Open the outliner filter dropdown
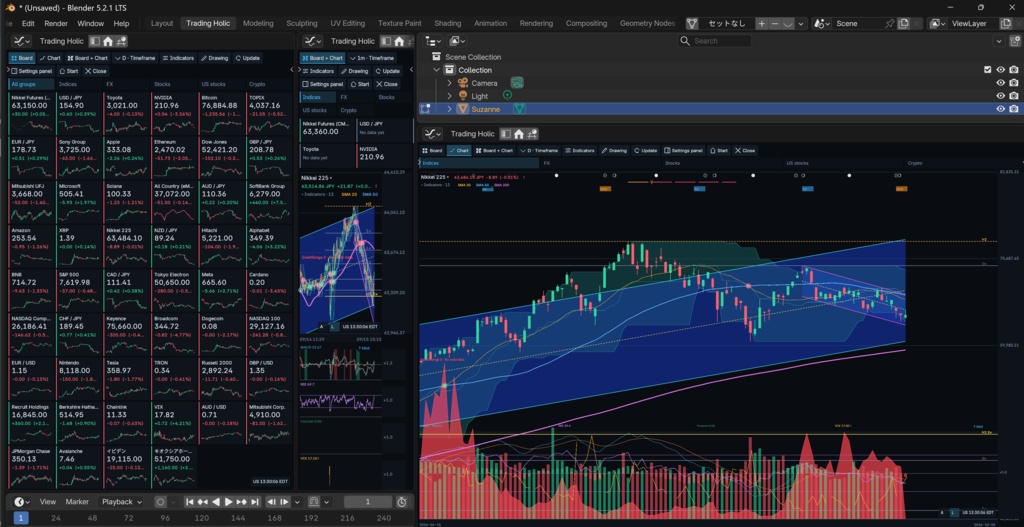Screen dimensions: 1024x527 point(999,41)
